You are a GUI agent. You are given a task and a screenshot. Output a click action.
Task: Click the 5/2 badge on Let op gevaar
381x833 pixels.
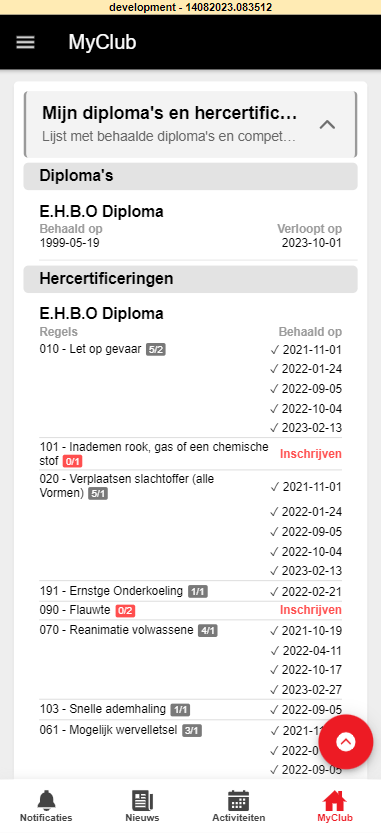pyautogui.click(x=156, y=350)
